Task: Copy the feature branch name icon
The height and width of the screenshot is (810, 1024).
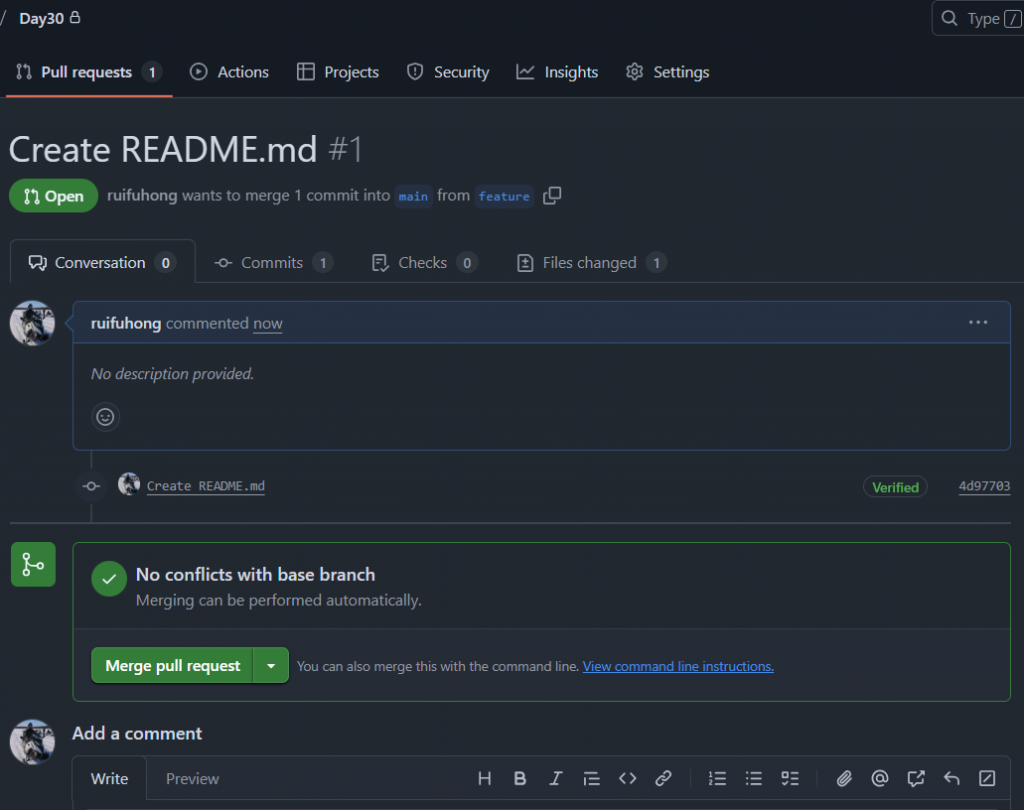Action: 552,195
